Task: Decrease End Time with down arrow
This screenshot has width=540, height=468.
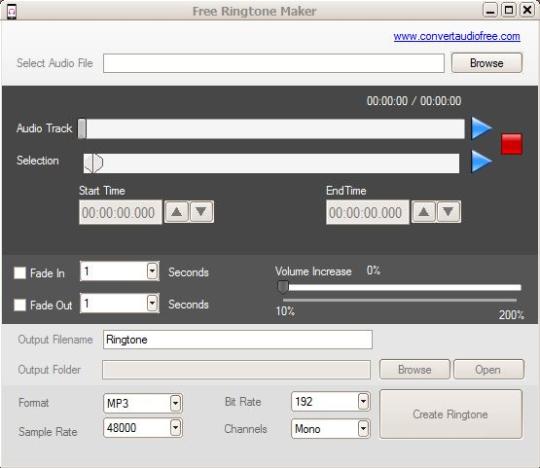Action: click(x=448, y=212)
